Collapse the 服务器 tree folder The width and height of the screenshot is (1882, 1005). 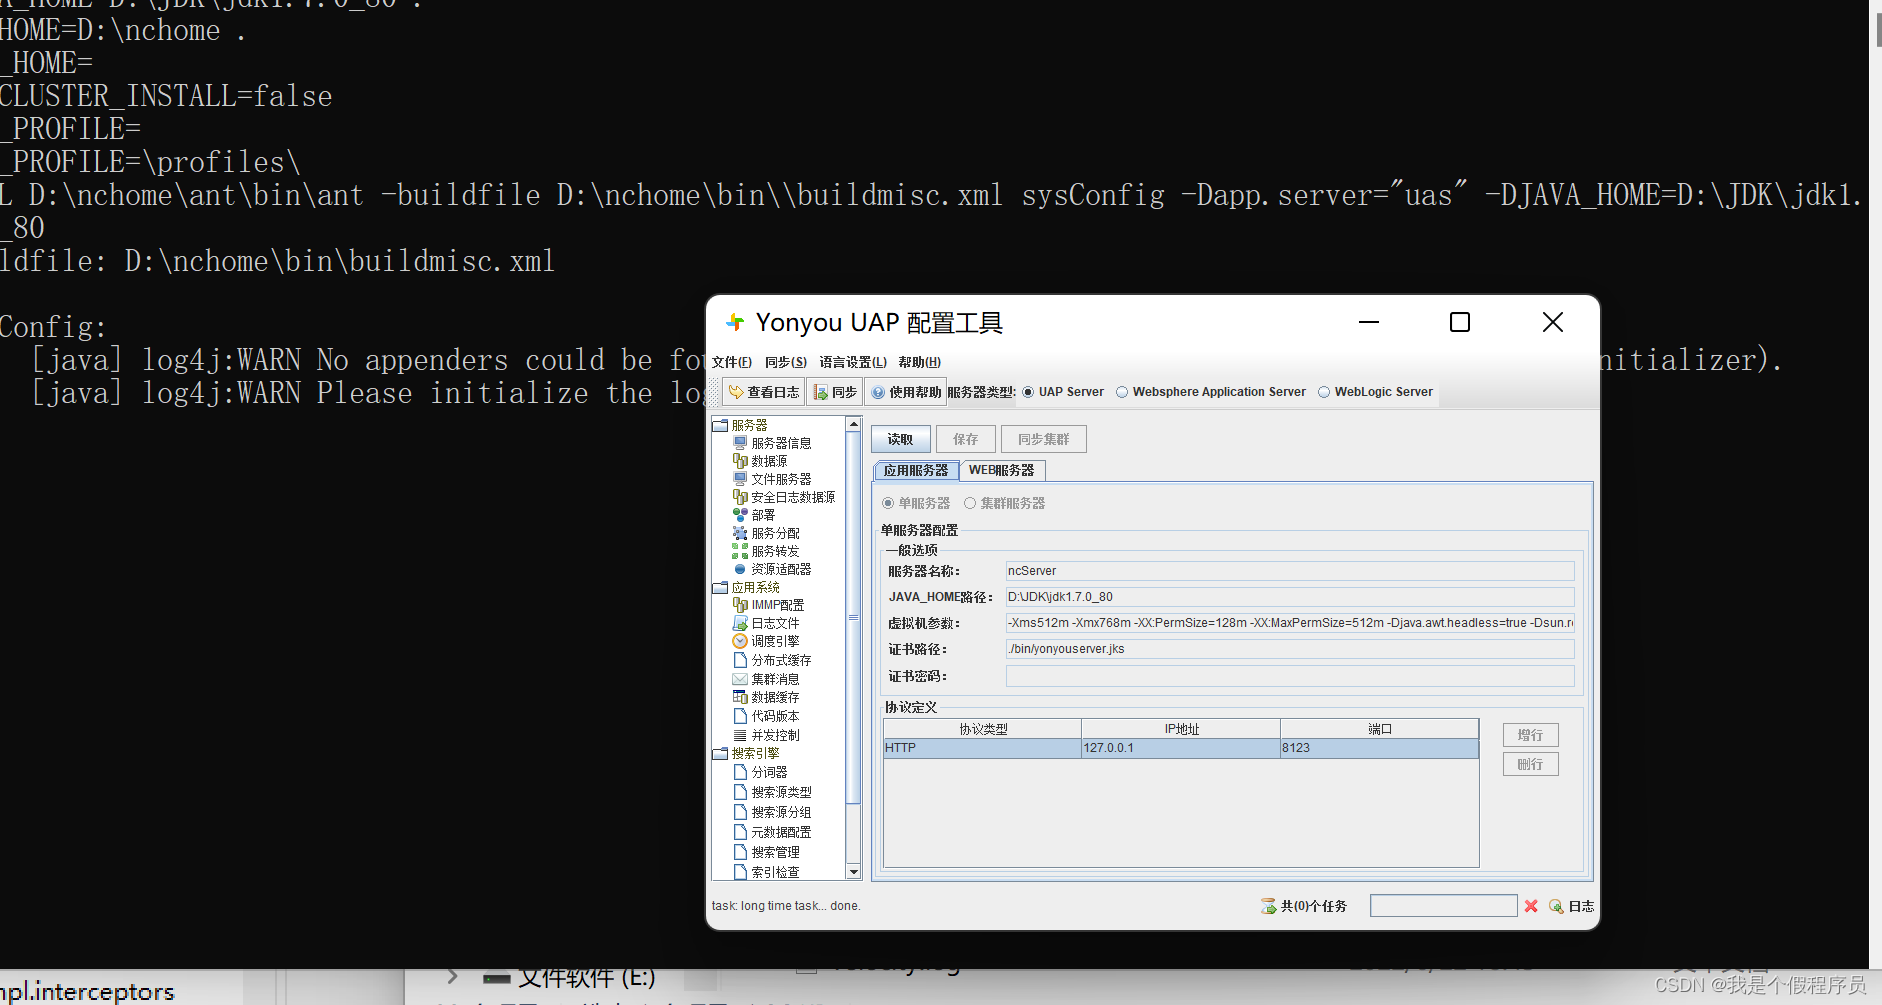click(720, 425)
